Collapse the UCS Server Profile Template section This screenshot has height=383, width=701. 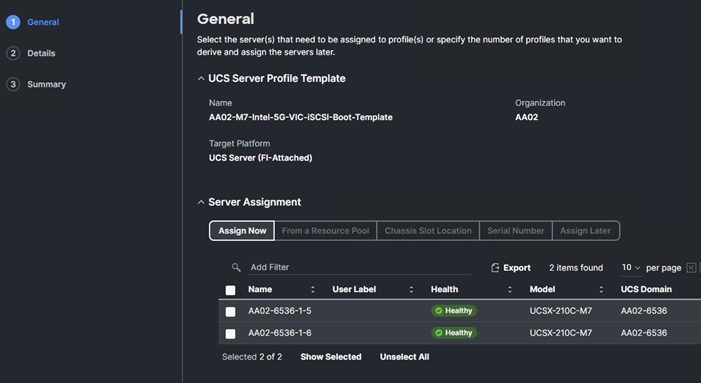pos(201,79)
